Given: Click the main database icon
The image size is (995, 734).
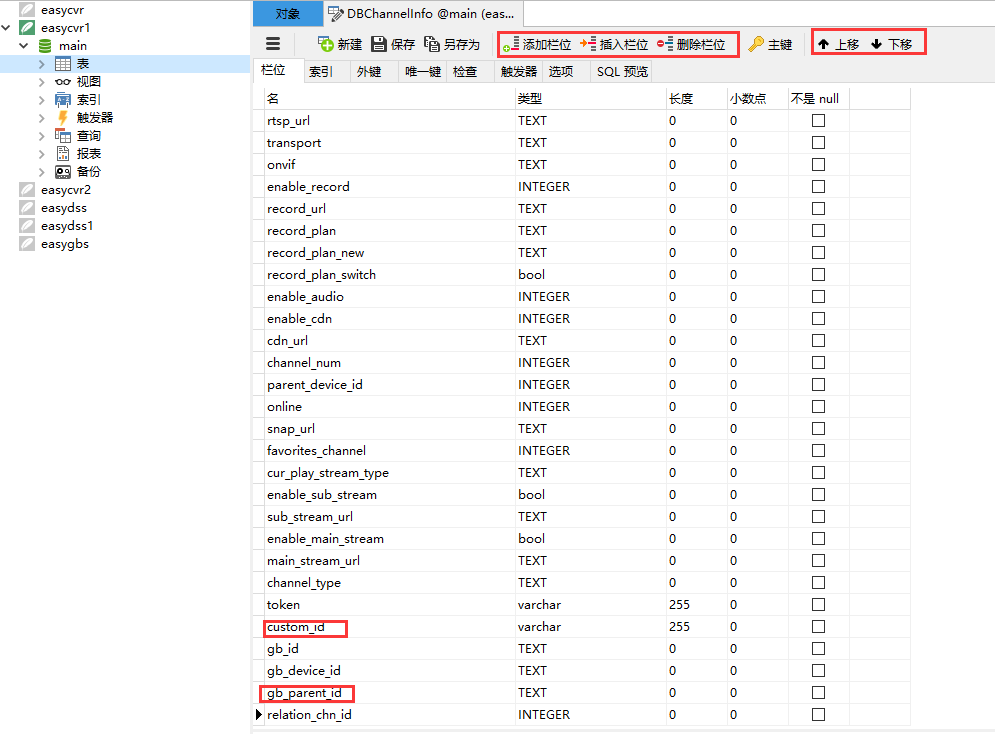Looking at the screenshot, I should tap(45, 46).
